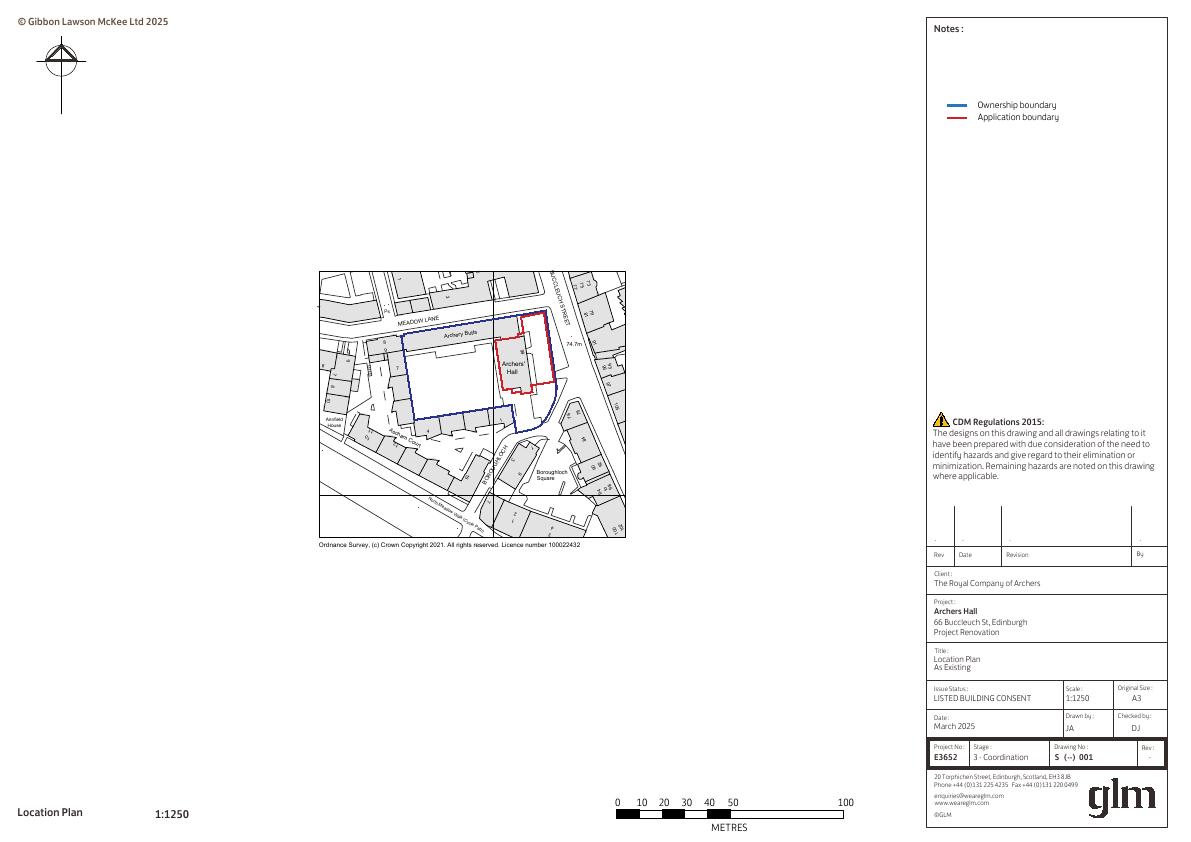Click the '1:1250' scale beside the bottom label

172,815
